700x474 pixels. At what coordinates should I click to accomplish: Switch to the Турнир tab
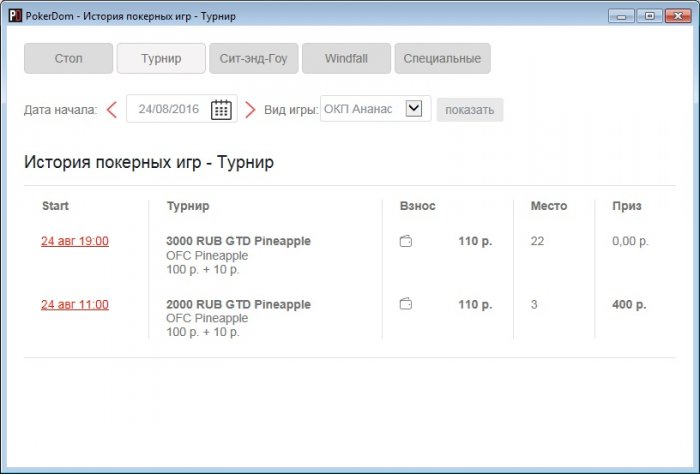pyautogui.click(x=161, y=58)
